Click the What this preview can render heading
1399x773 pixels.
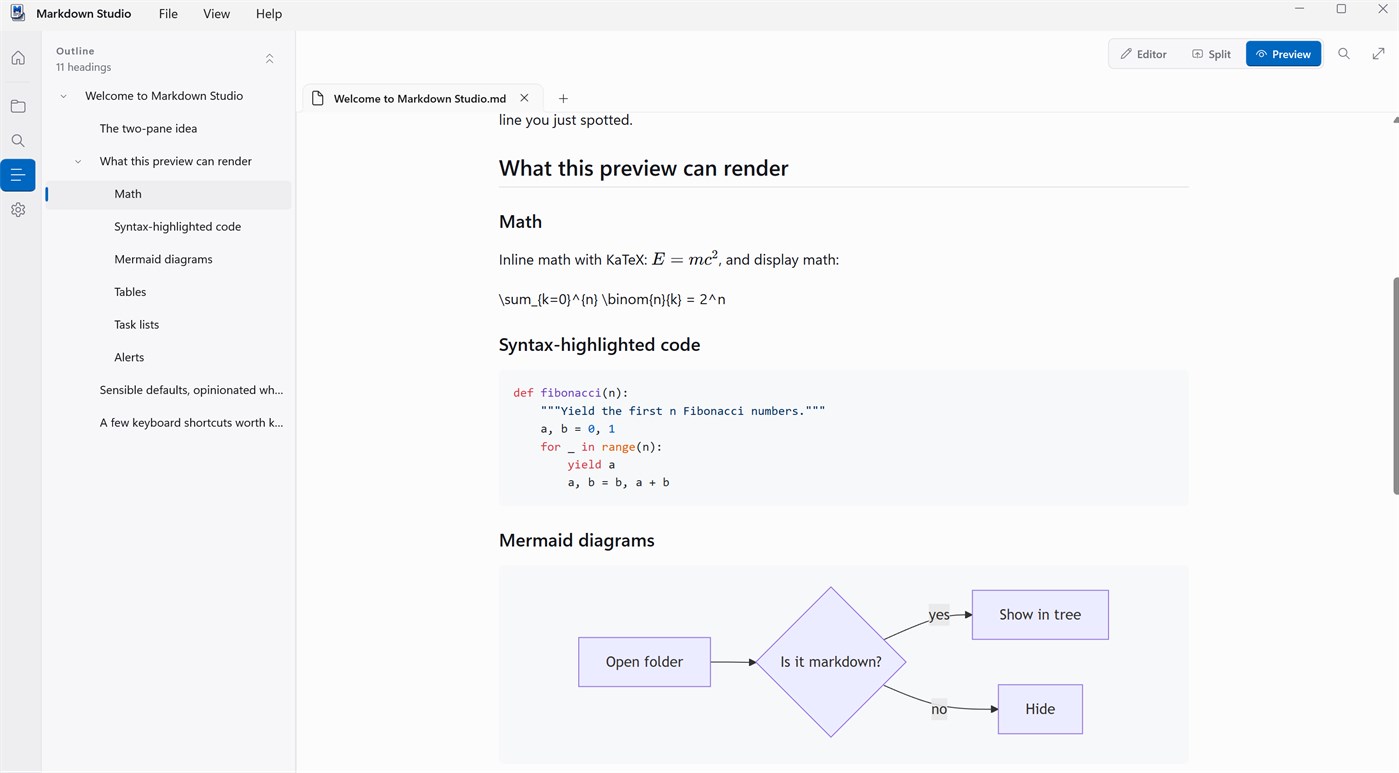click(643, 168)
